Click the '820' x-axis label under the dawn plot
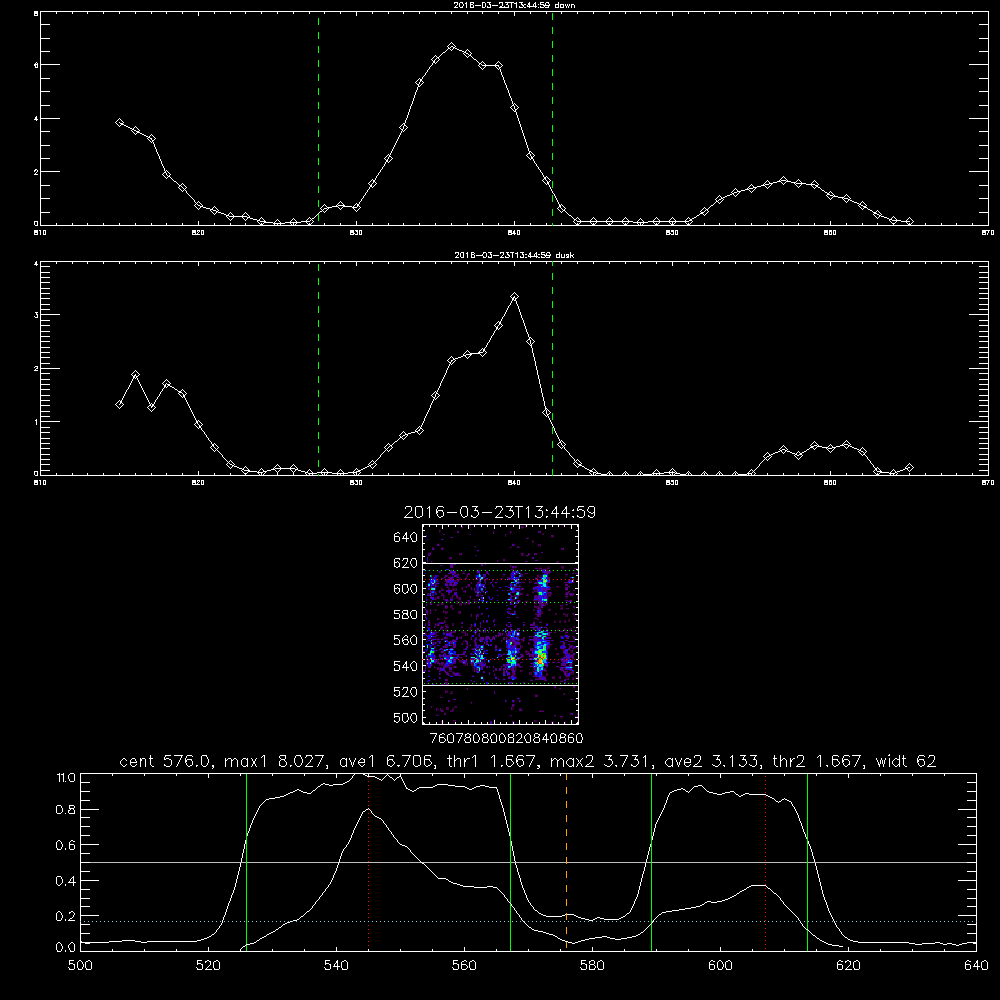 pos(198,233)
